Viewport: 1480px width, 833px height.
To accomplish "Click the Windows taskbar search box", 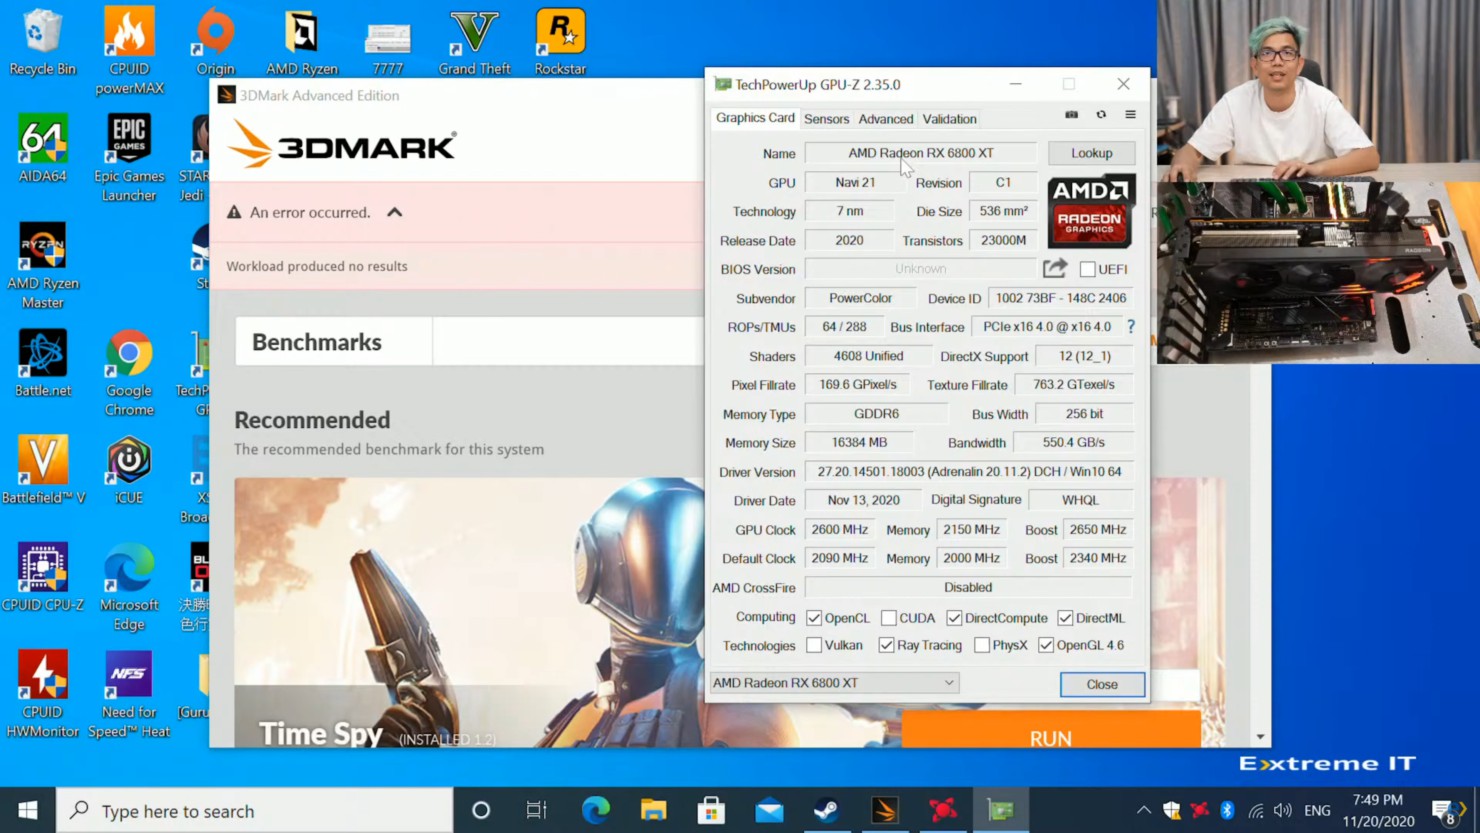I will 255,810.
